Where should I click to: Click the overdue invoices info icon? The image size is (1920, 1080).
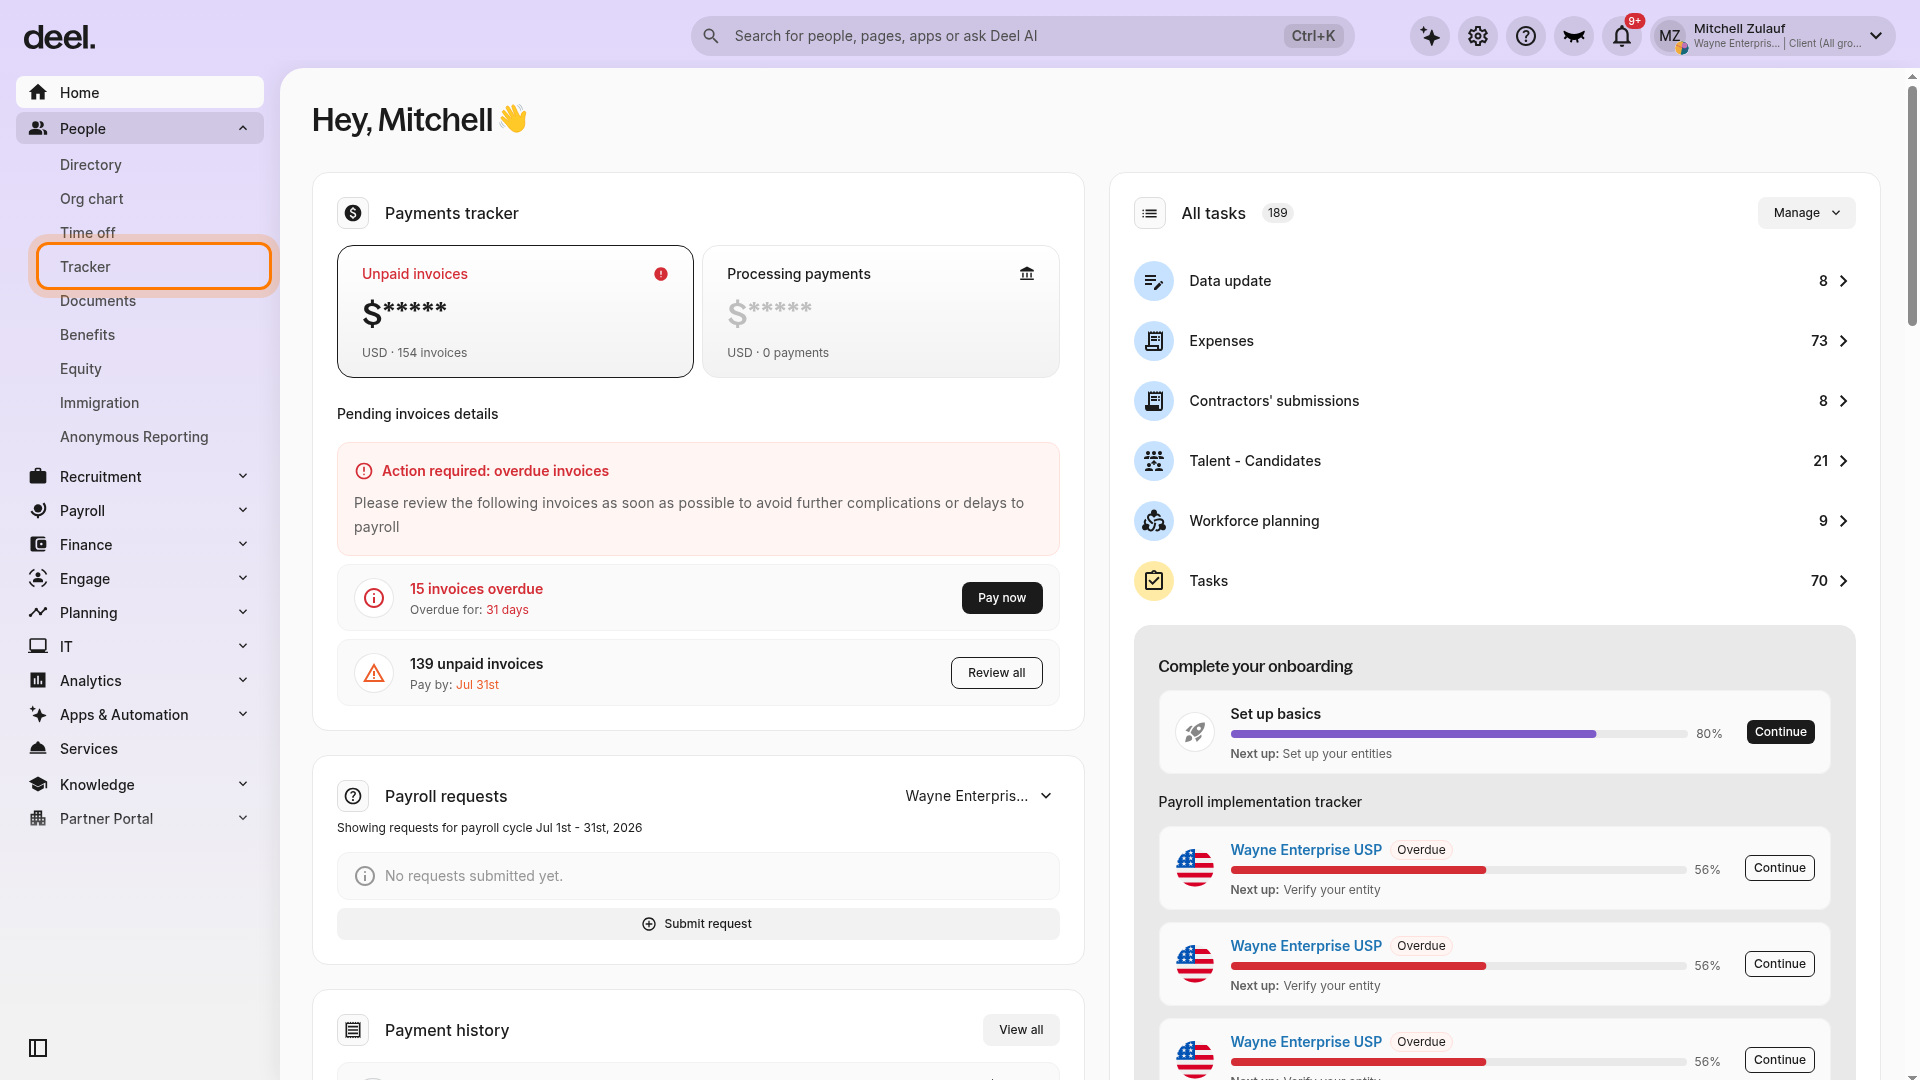[374, 598]
